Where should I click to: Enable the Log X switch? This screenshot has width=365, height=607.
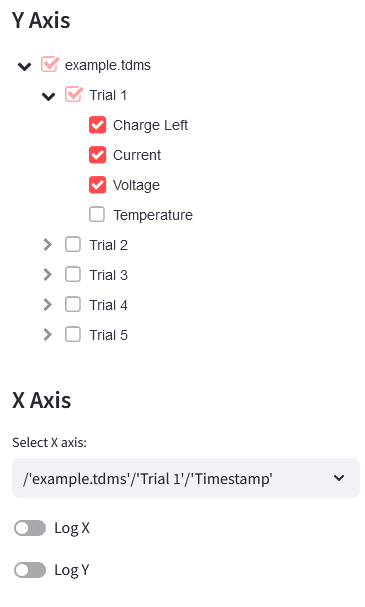pyautogui.click(x=30, y=528)
